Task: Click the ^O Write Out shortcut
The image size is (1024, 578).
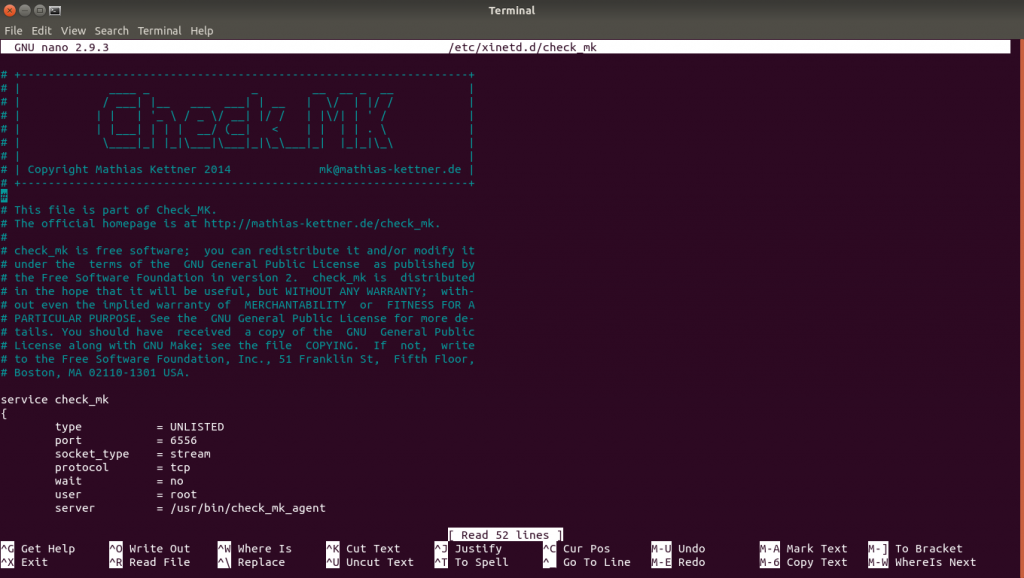Action: click(x=150, y=549)
